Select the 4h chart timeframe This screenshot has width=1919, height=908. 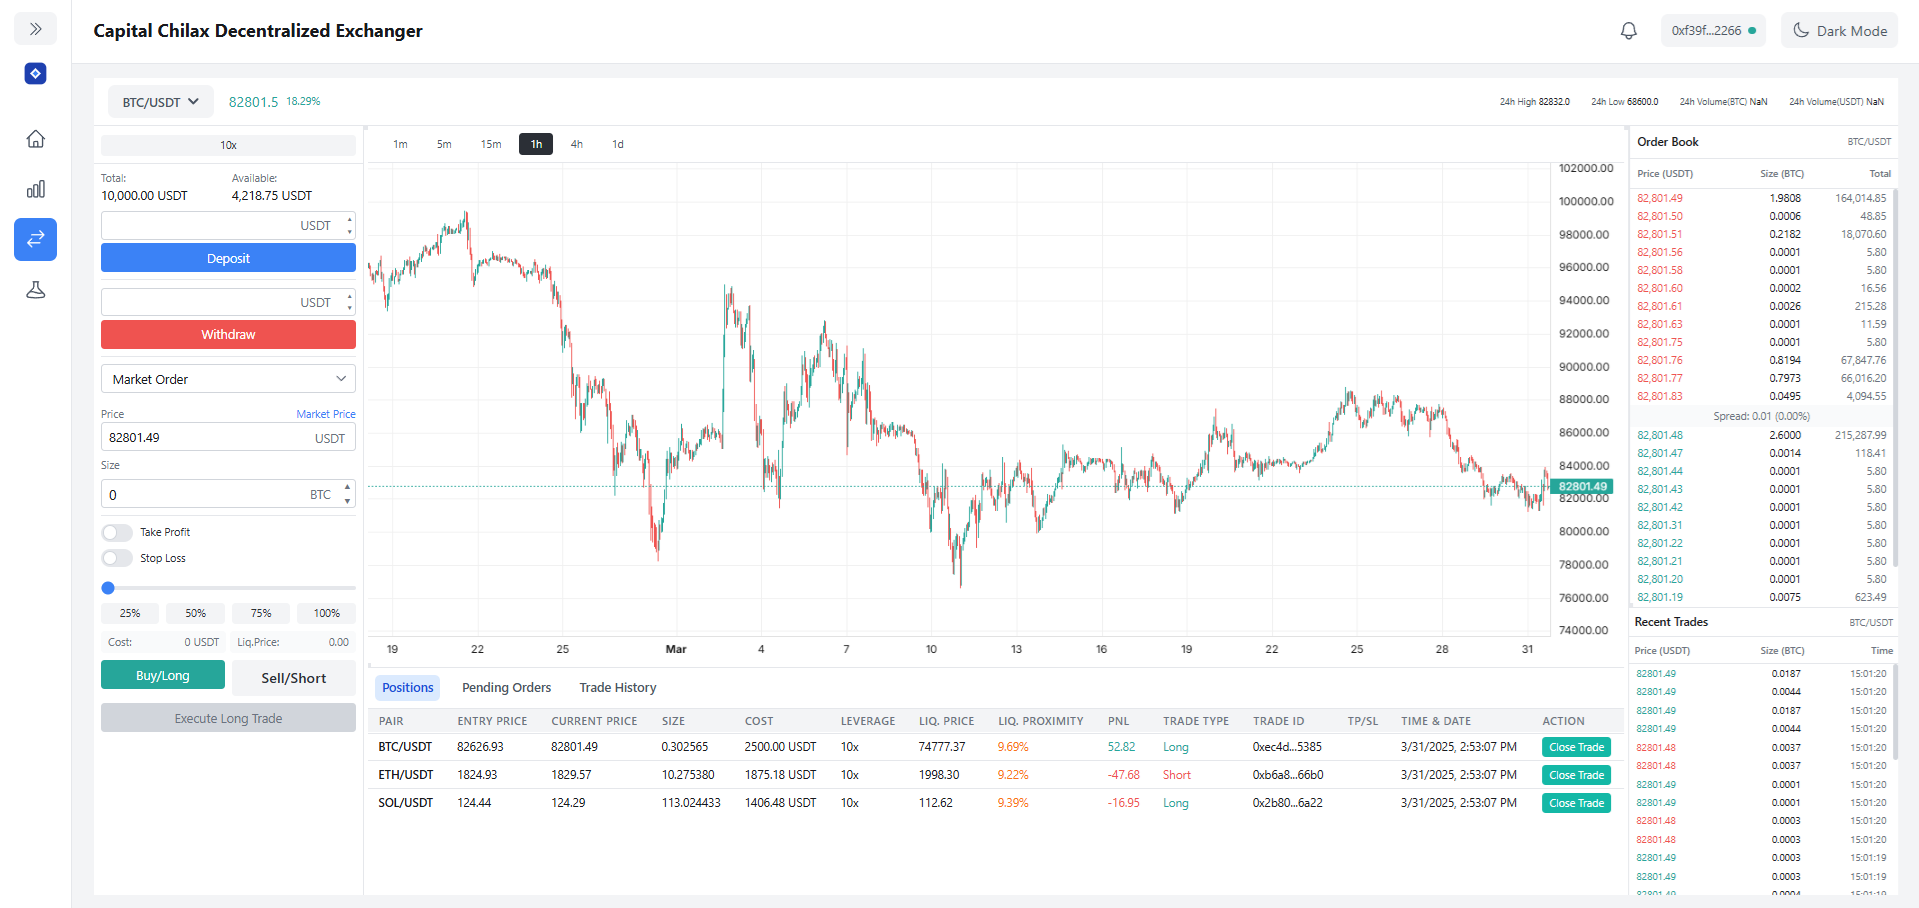pos(576,144)
